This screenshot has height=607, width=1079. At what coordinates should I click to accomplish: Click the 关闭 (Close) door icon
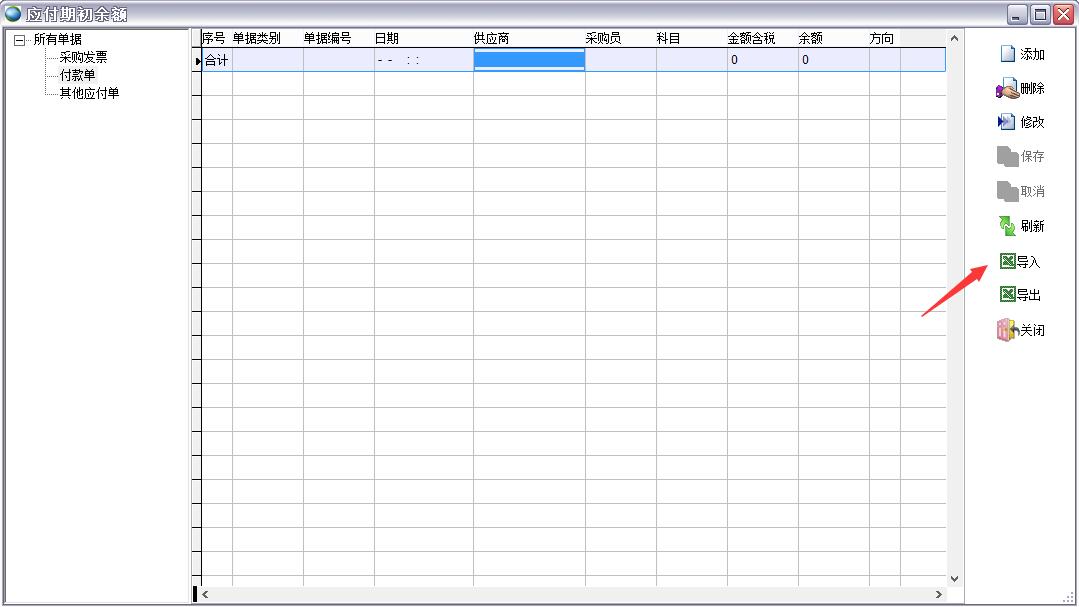pos(1006,330)
